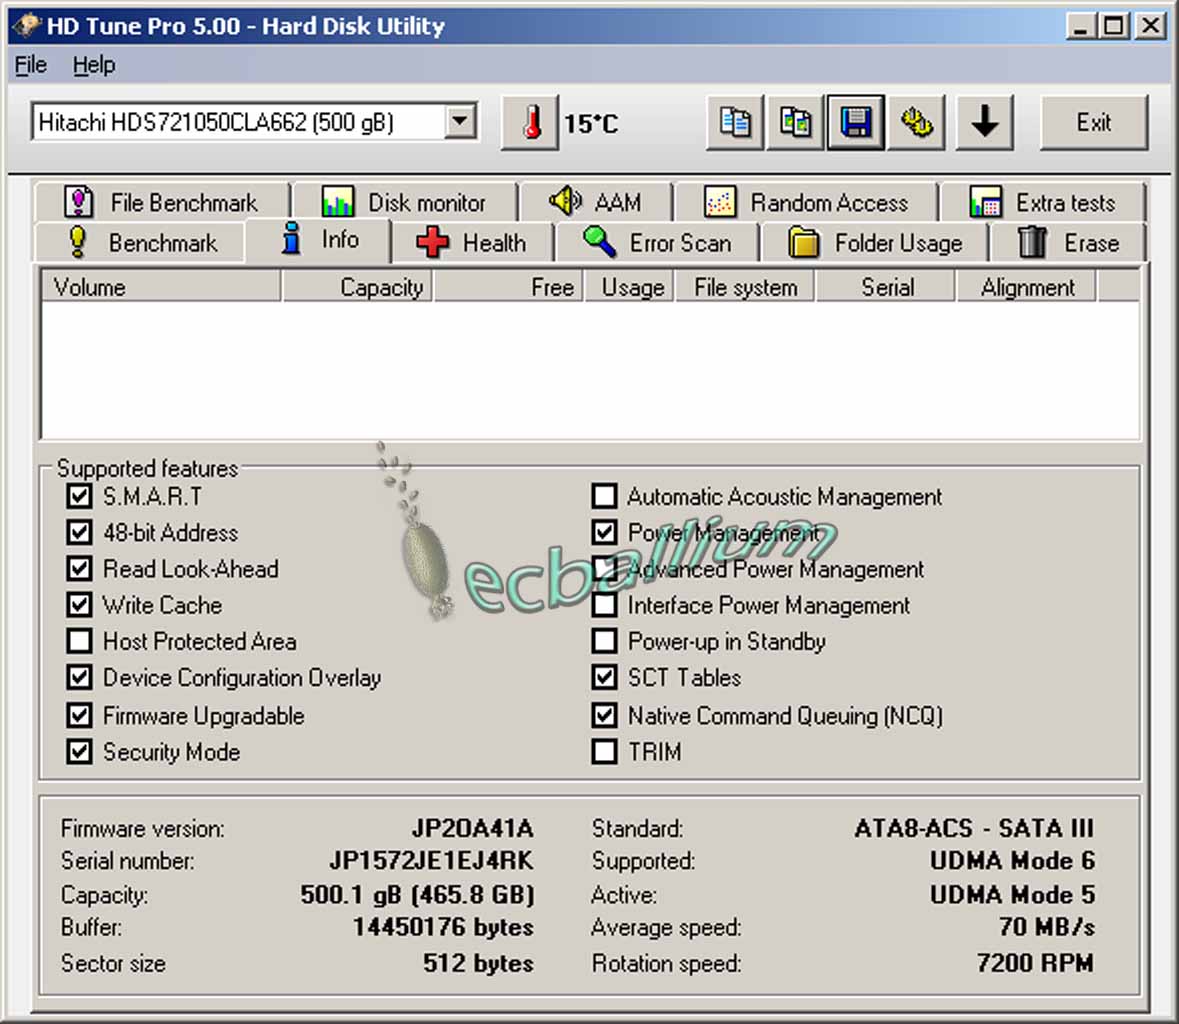Open the Help menu
This screenshot has height=1024, width=1179.
(x=94, y=65)
